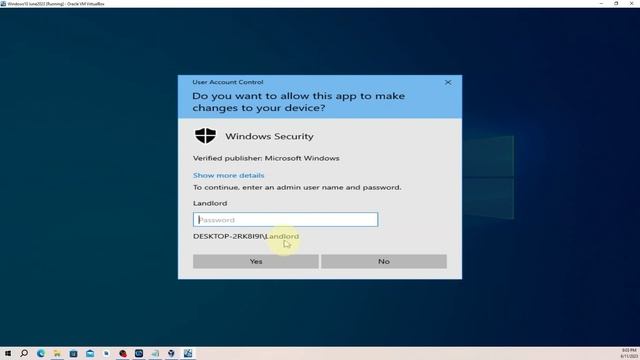Viewport: 640px width, 360px height.
Task: Open Microsoft Store from the taskbar
Action: [x=73, y=353]
